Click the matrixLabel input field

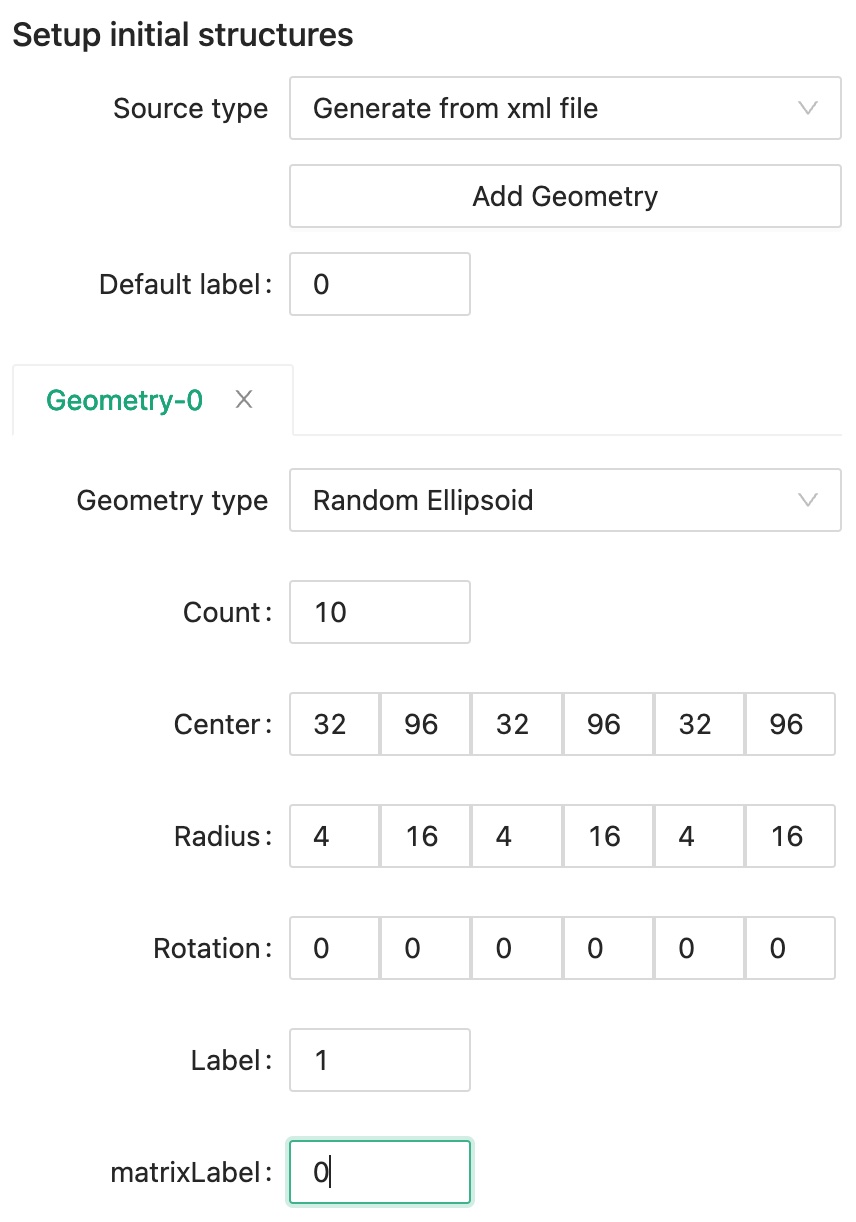[x=379, y=1172]
